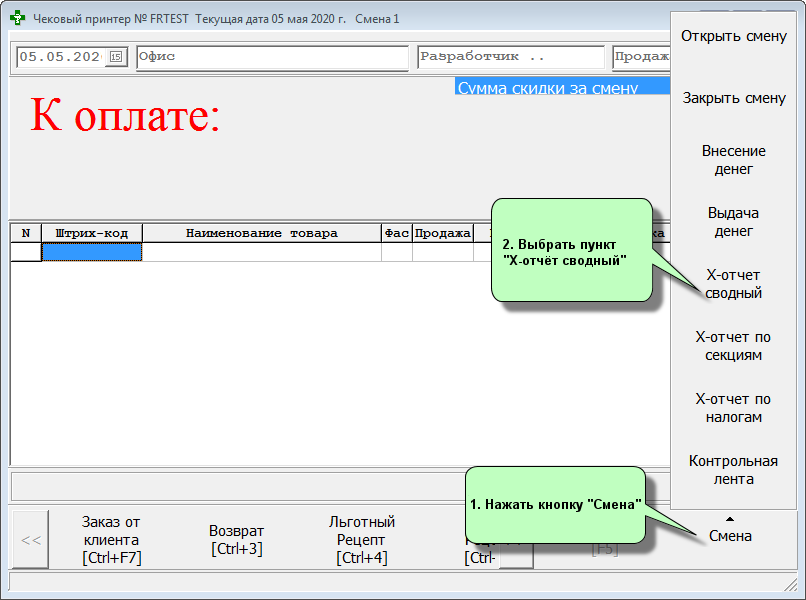Select 'Открыть смену' from the shift menu

click(734, 37)
